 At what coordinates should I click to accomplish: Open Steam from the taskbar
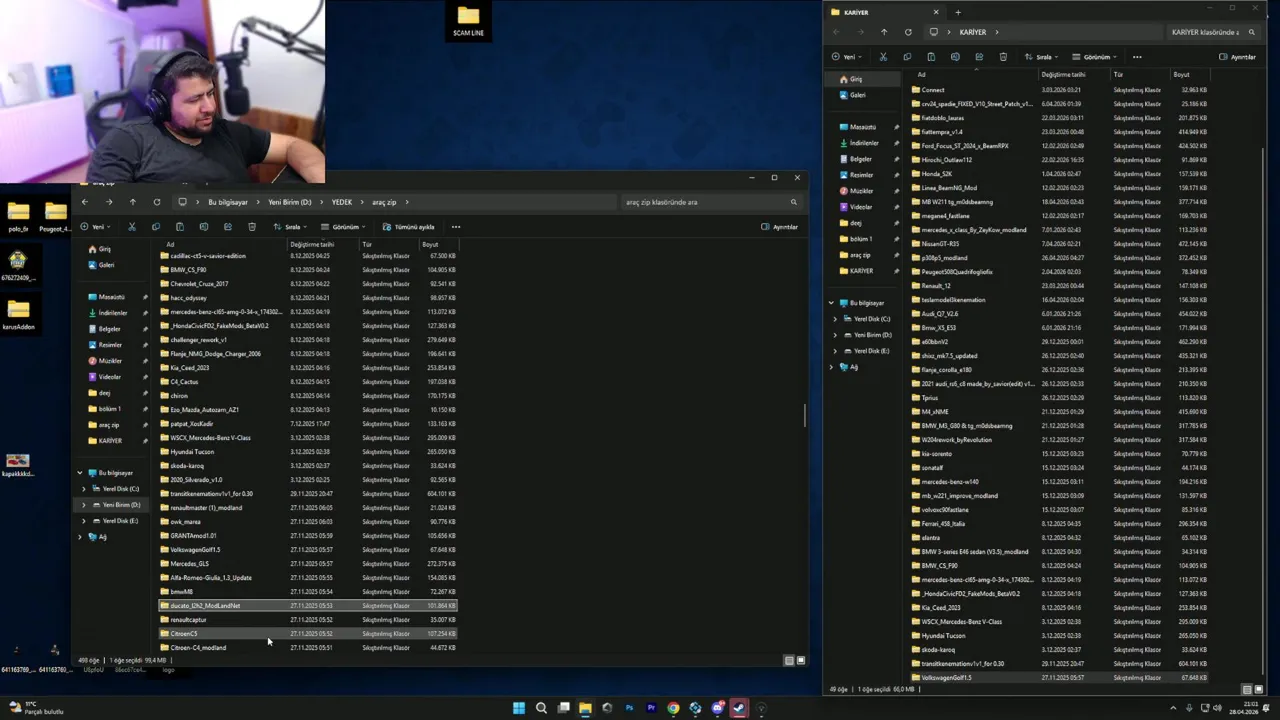click(739, 708)
